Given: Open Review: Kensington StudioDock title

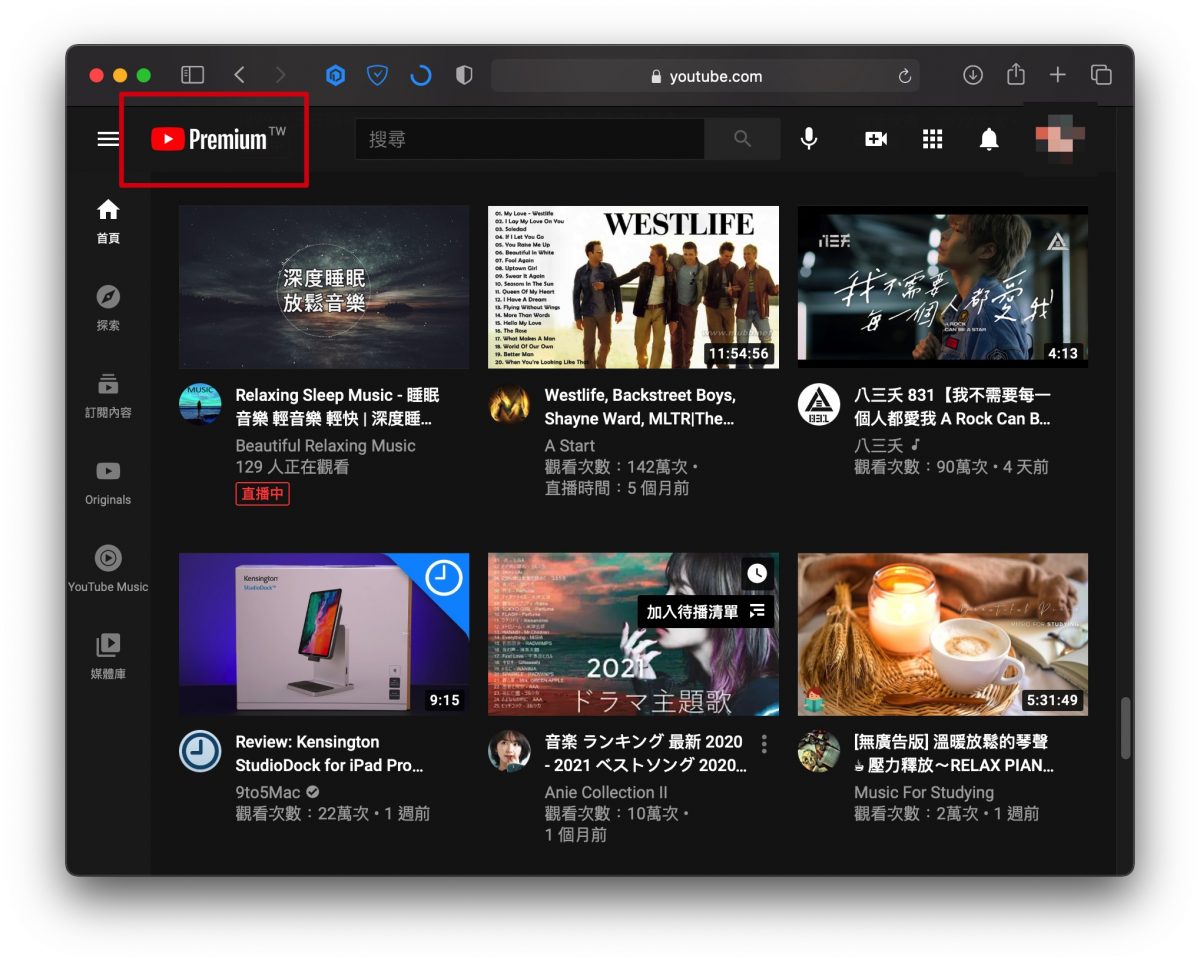Looking at the screenshot, I should pyautogui.click(x=330, y=754).
